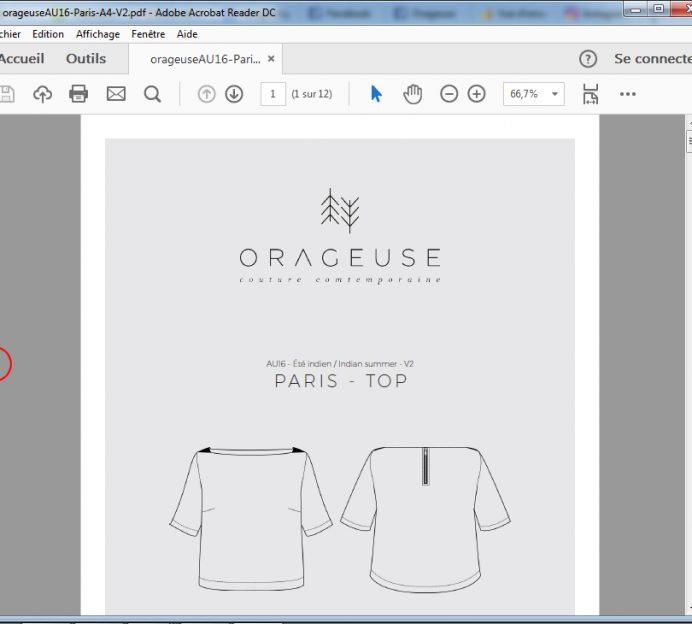Click the upload to cloud icon
692x624 pixels.
pos(42,94)
